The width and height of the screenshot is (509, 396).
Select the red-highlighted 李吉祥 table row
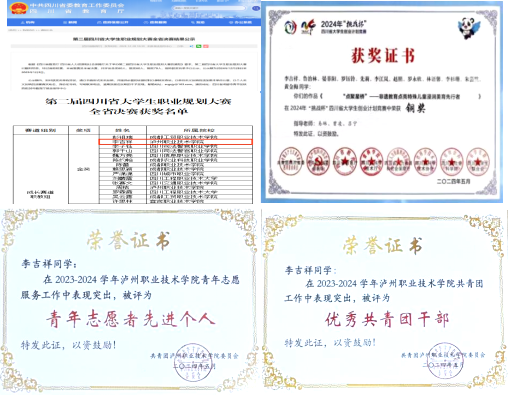coord(176,142)
